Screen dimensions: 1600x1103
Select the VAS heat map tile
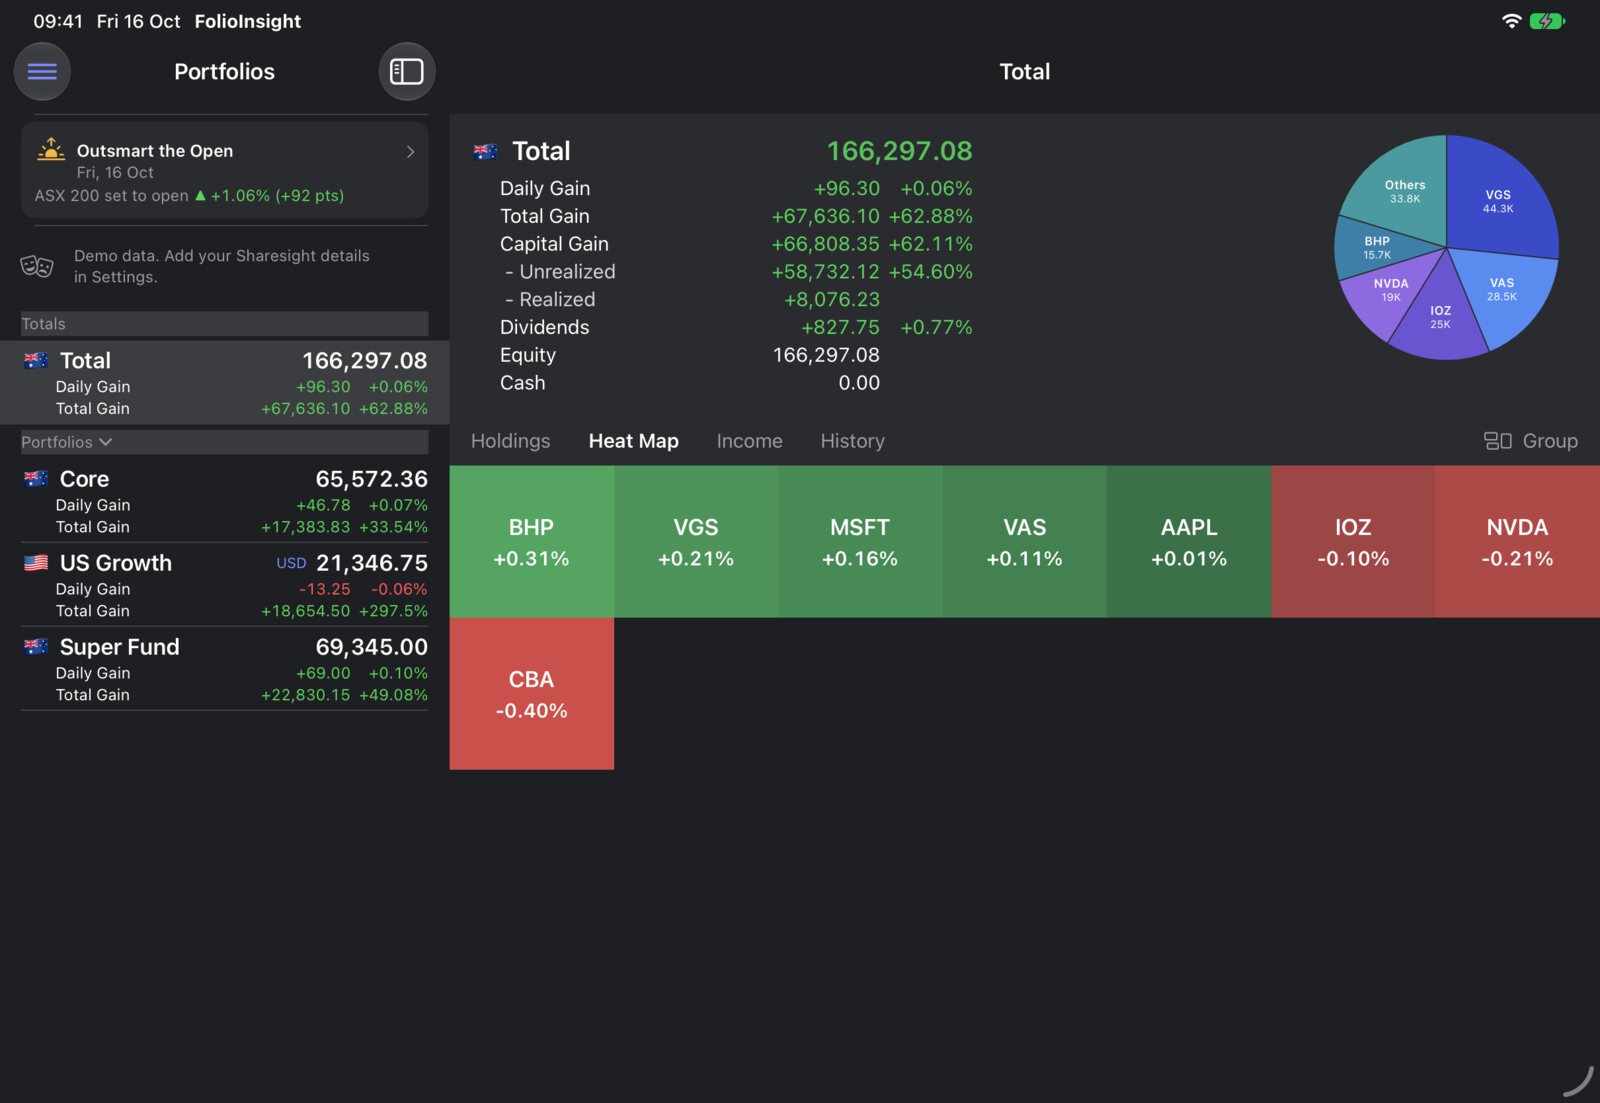click(1025, 541)
